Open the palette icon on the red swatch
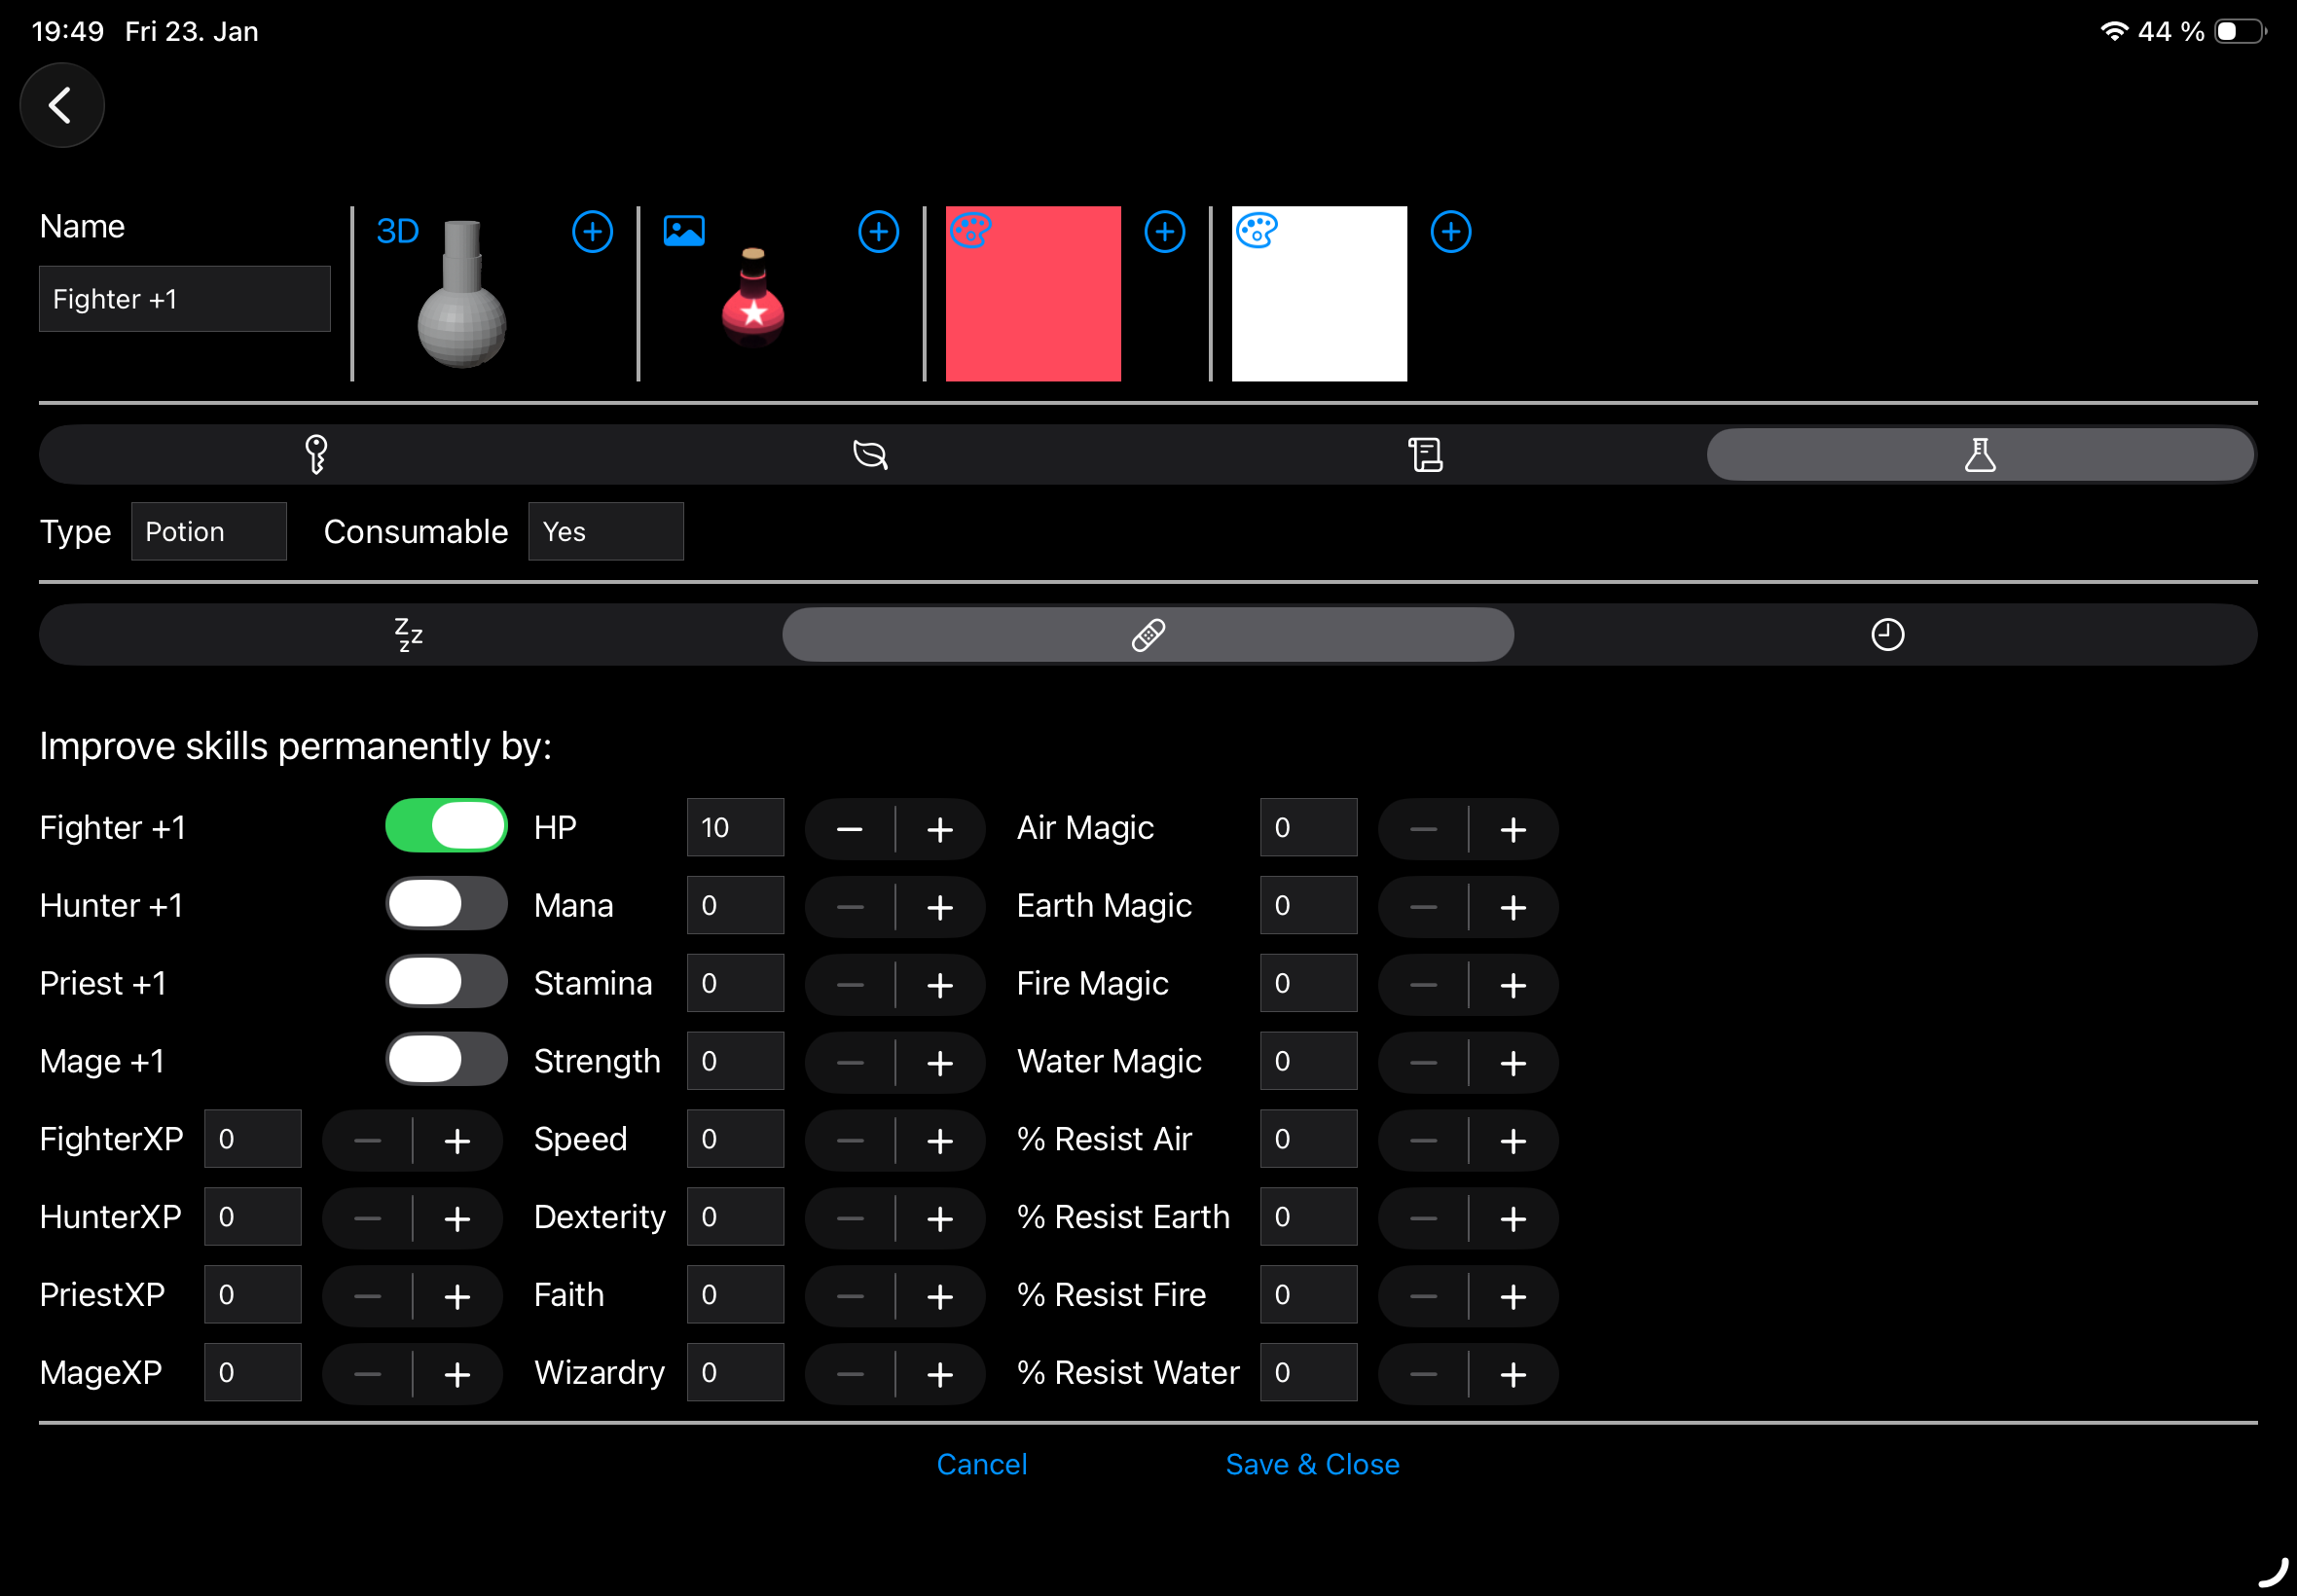2297x1596 pixels. tap(970, 231)
